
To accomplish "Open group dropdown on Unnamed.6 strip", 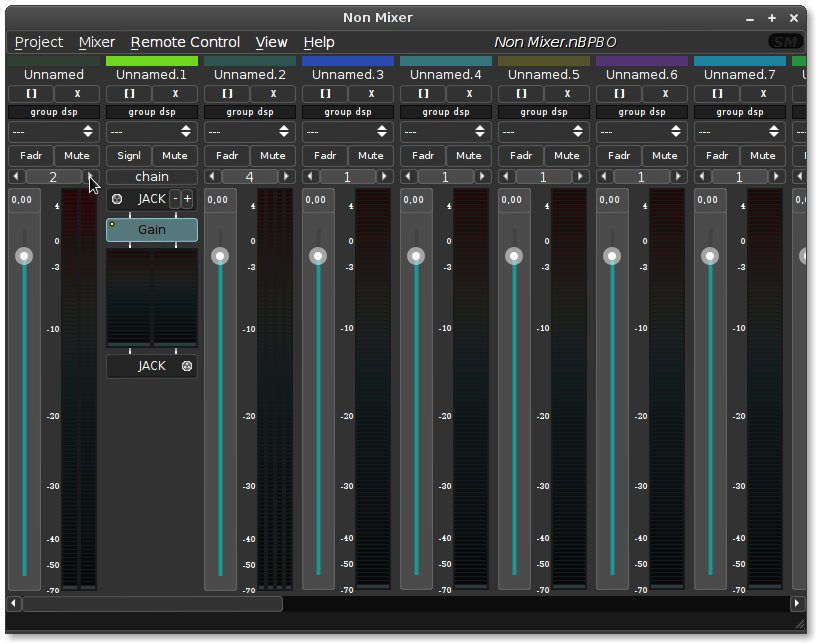I will pos(642,132).
